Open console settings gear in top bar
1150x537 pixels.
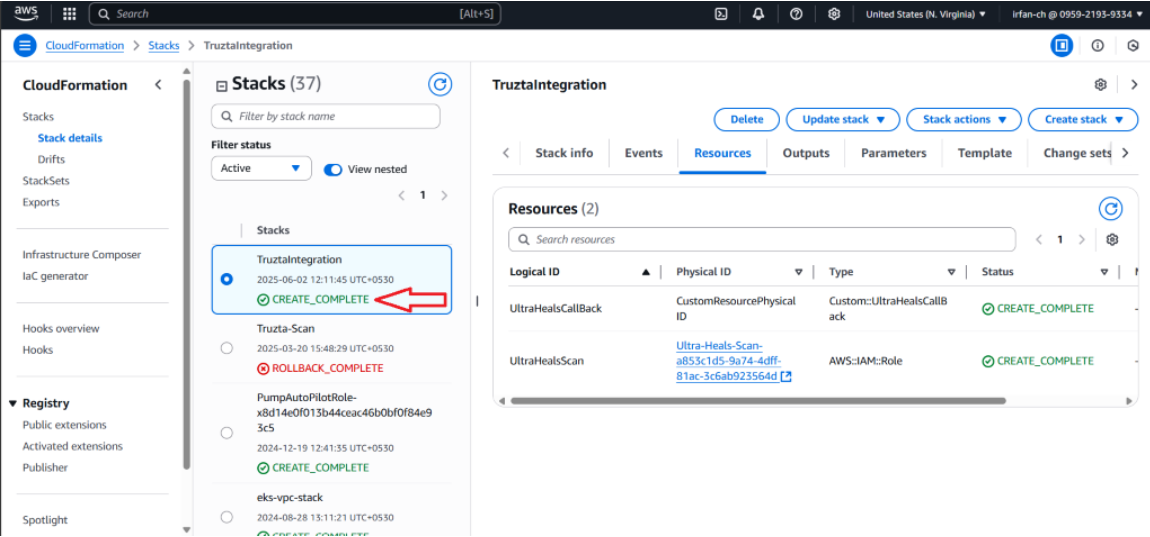click(834, 14)
